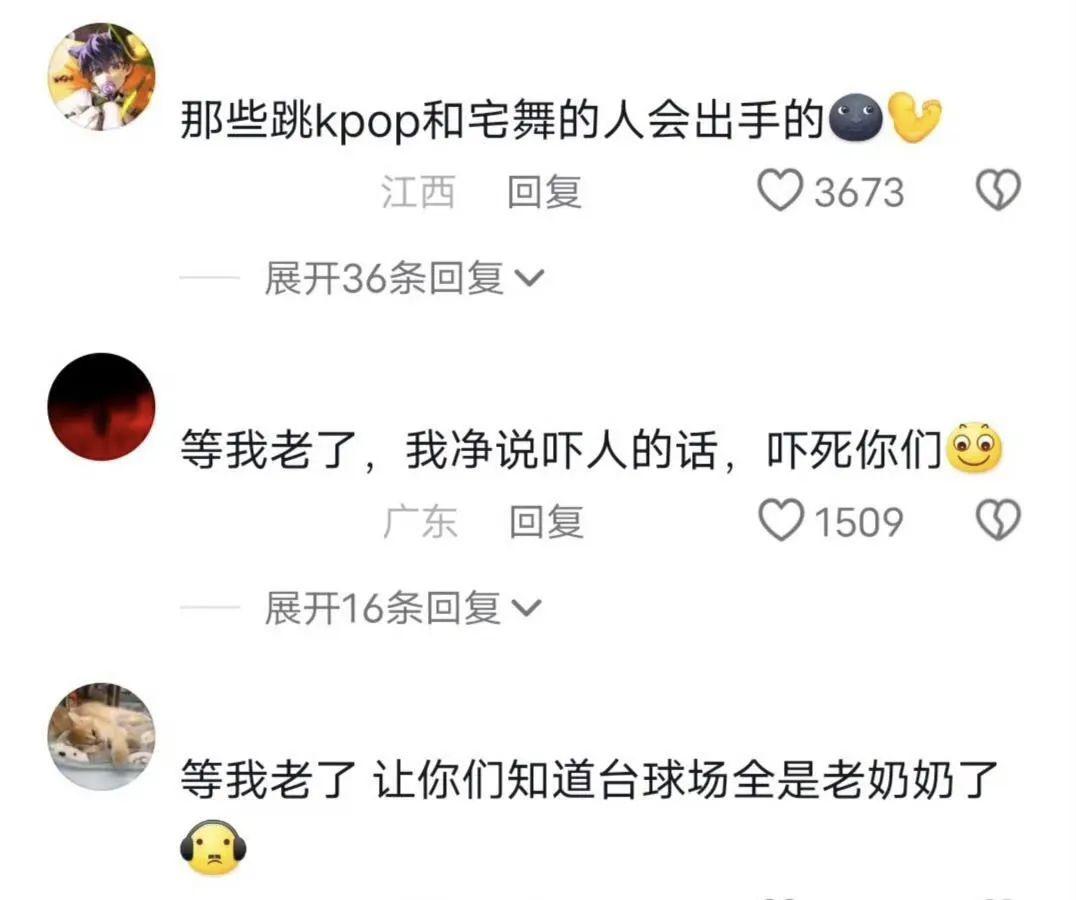Dislike the kpop dance comment

[x=998, y=190]
